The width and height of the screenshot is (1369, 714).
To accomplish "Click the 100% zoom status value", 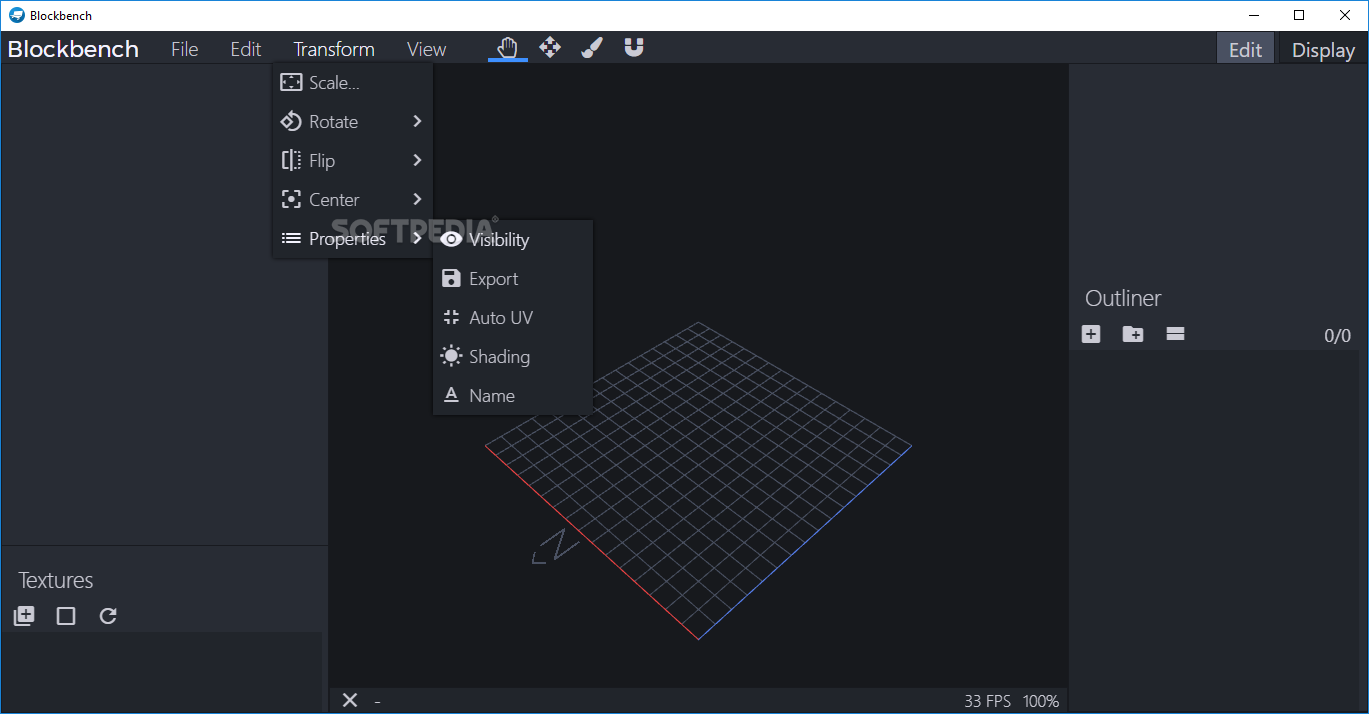I will [x=1041, y=701].
